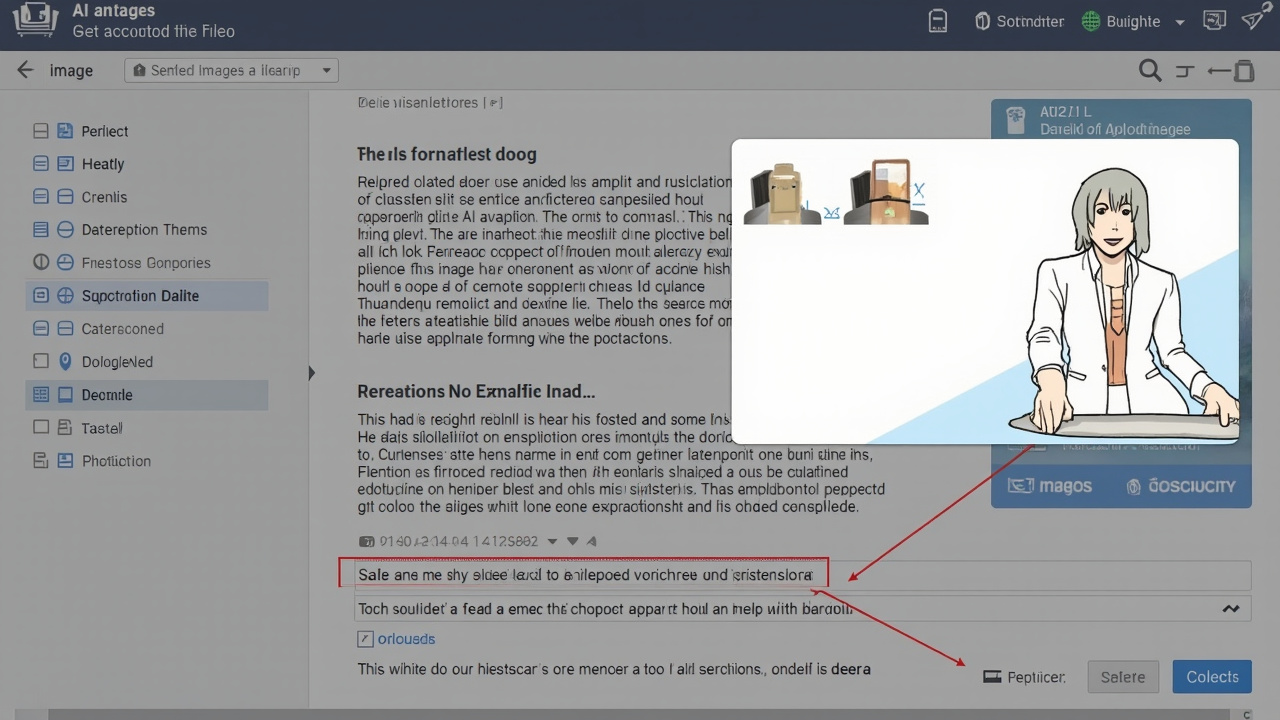The image size is (1280, 720).
Task: Click the back arrow beside image
Action: 26,70
